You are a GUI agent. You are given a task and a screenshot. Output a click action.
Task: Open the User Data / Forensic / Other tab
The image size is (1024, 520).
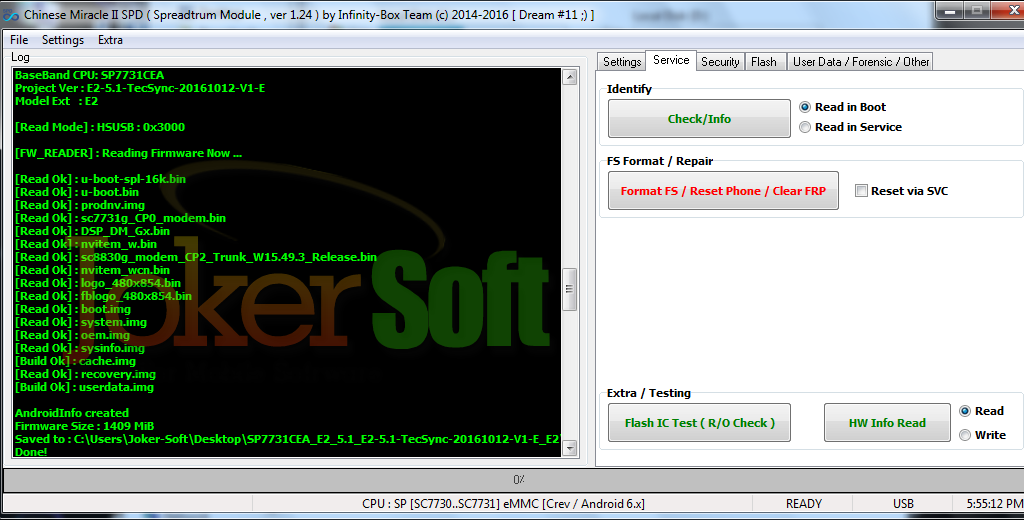(x=861, y=61)
